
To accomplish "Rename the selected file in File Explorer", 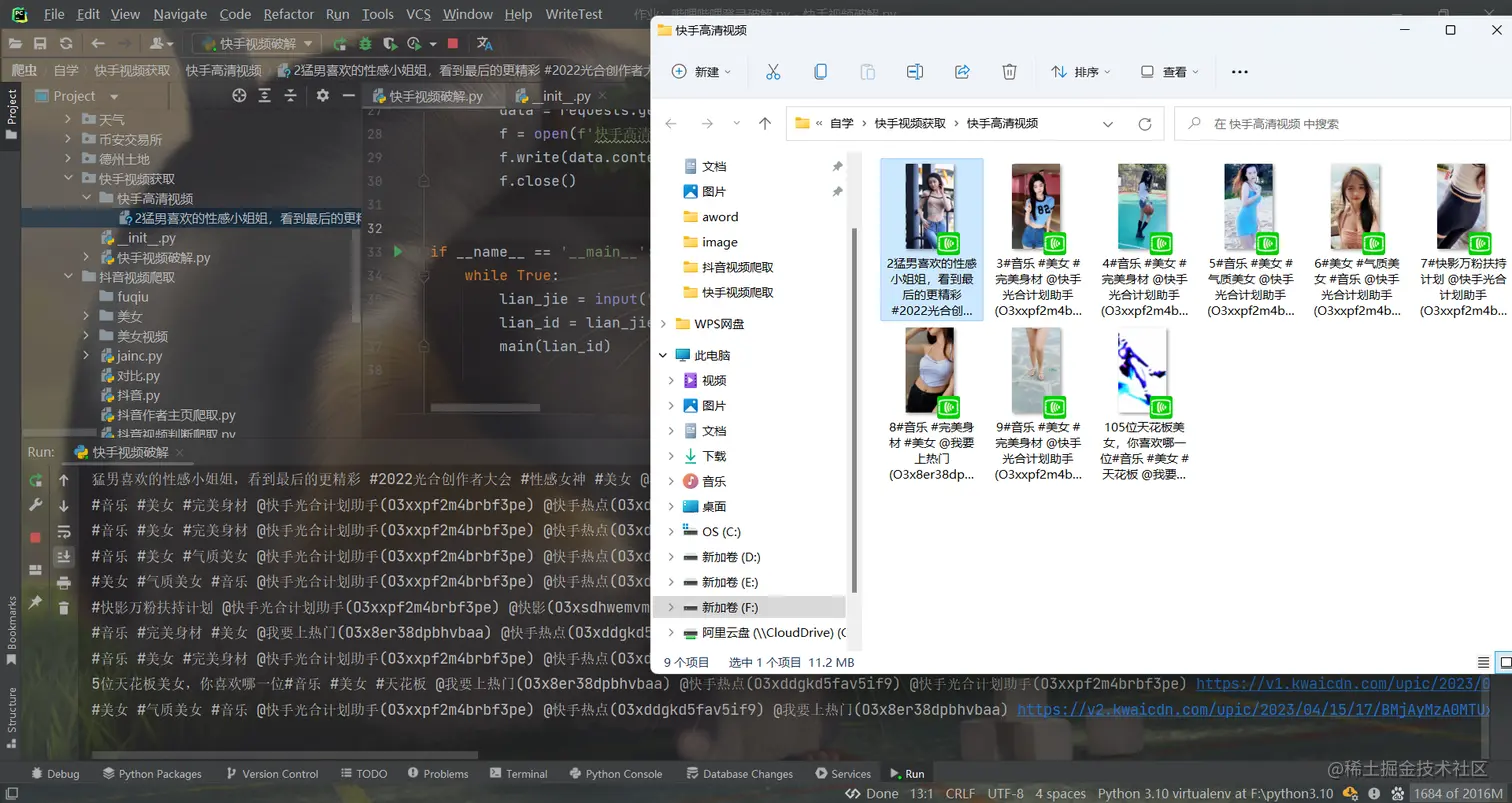I will tap(915, 72).
